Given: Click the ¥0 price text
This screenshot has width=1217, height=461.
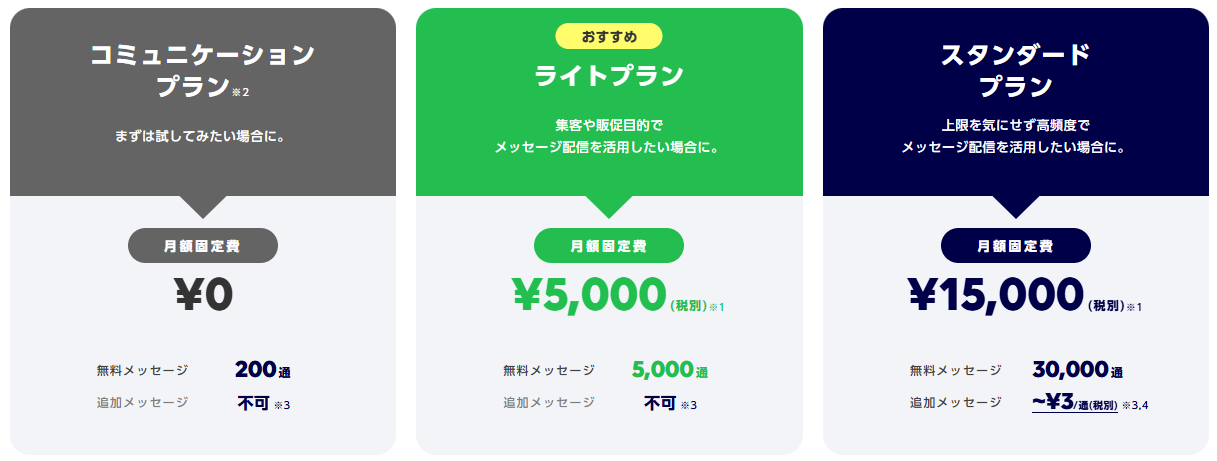Looking at the screenshot, I should (203, 295).
